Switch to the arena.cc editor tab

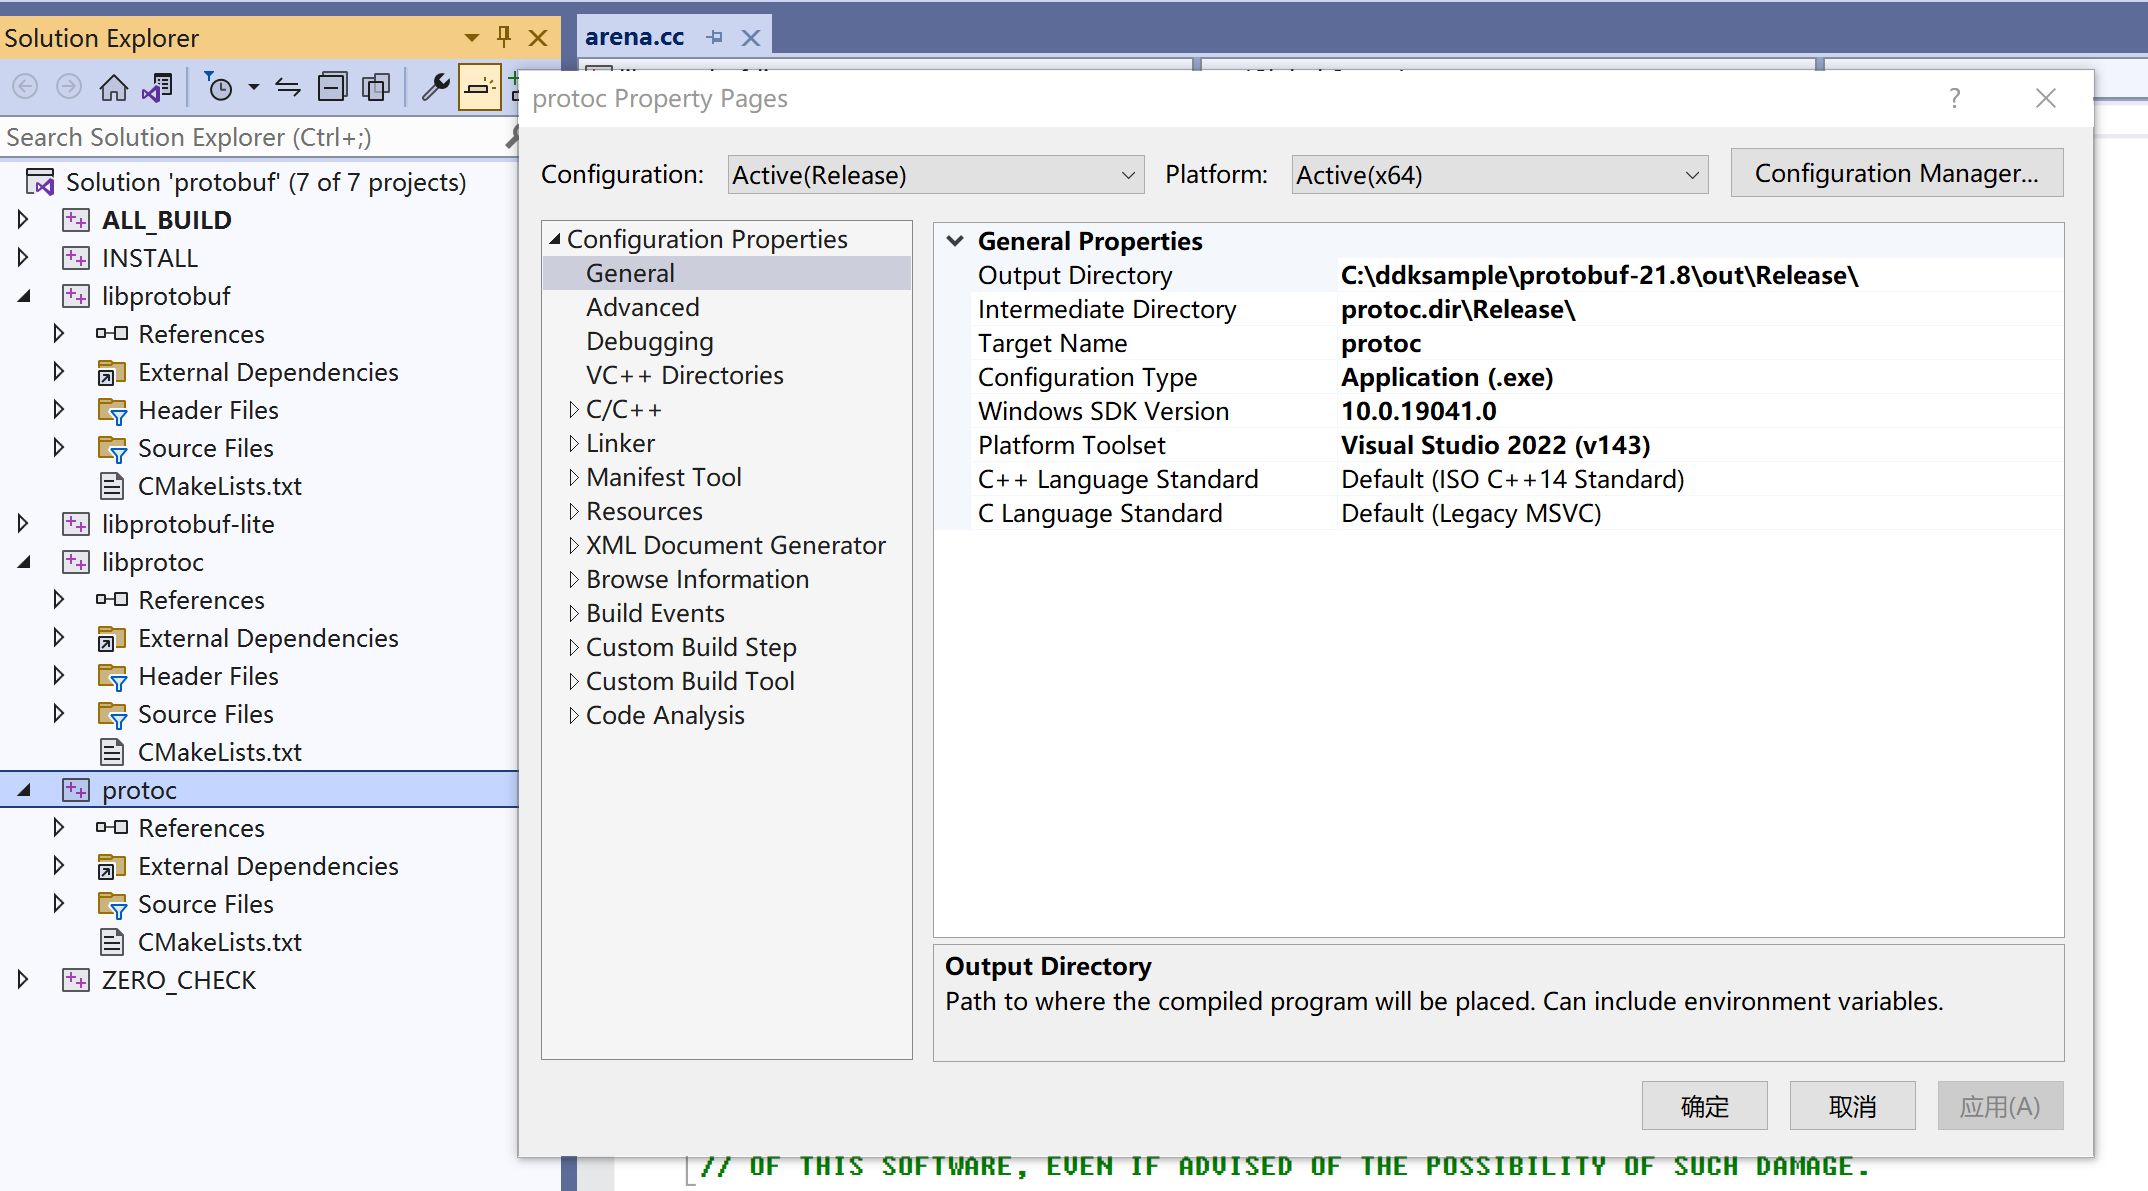point(634,37)
